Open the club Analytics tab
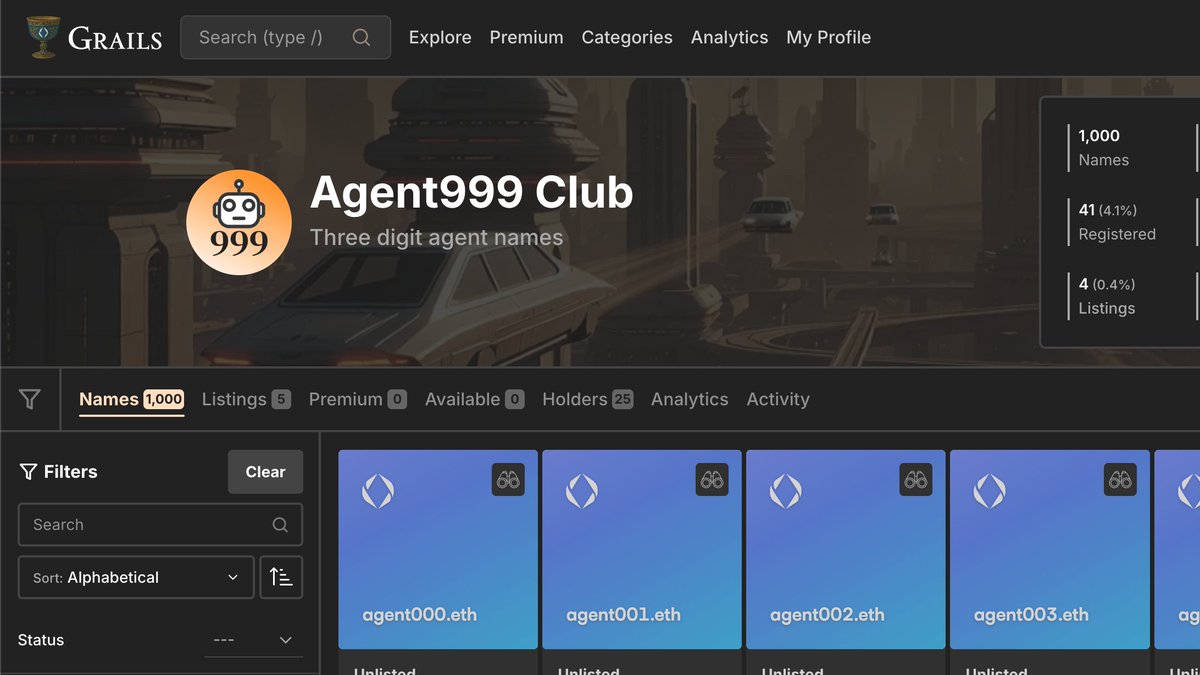 [689, 399]
